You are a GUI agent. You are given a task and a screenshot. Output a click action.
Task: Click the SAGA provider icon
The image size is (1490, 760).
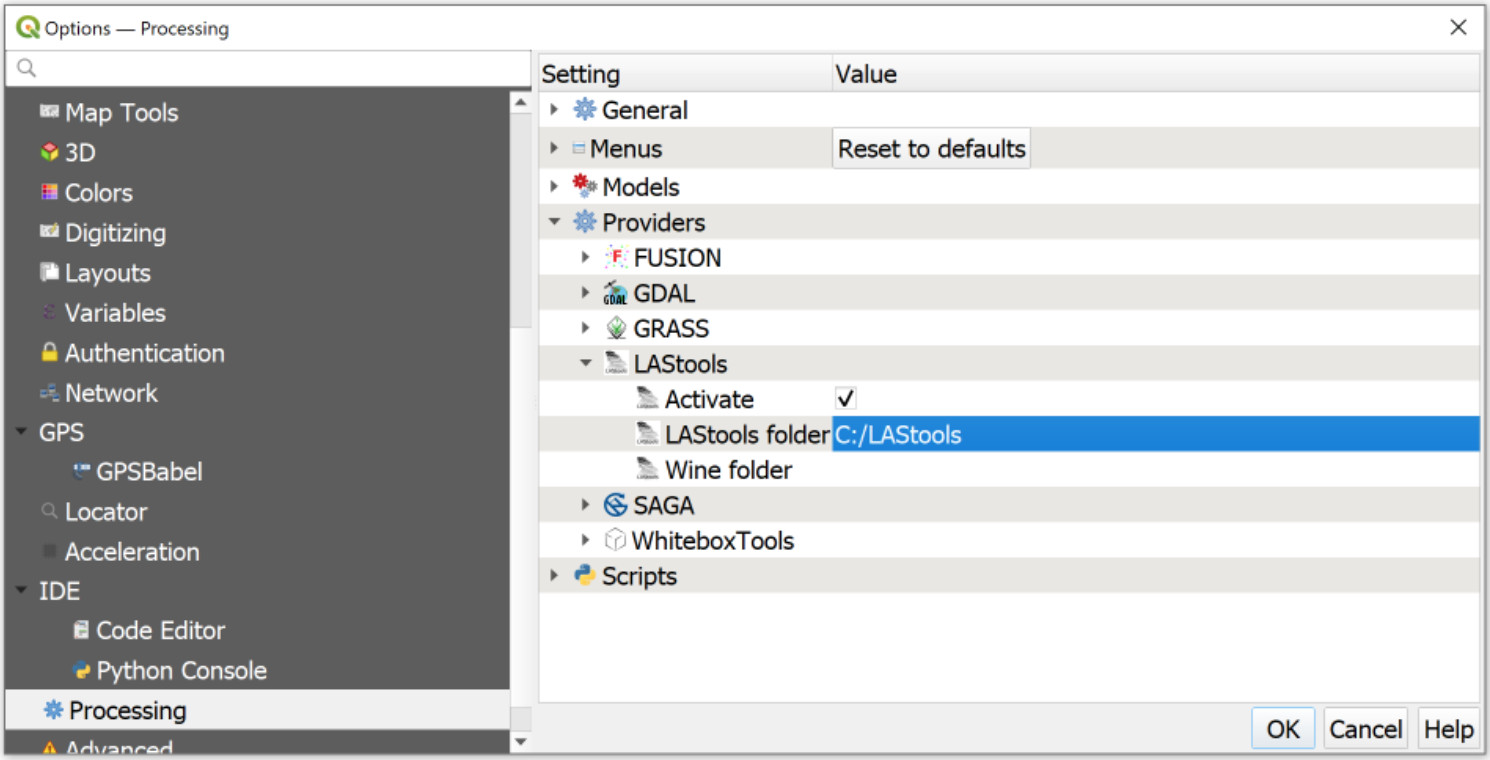pos(616,505)
